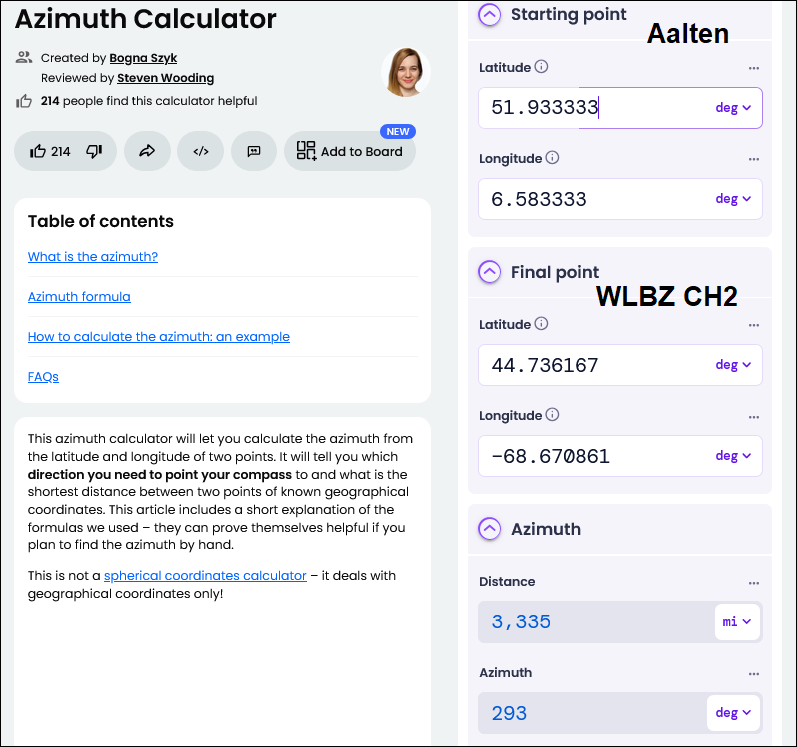Click the '214 people find this calculator helpful' text
This screenshot has height=747, width=797.
[x=149, y=101]
